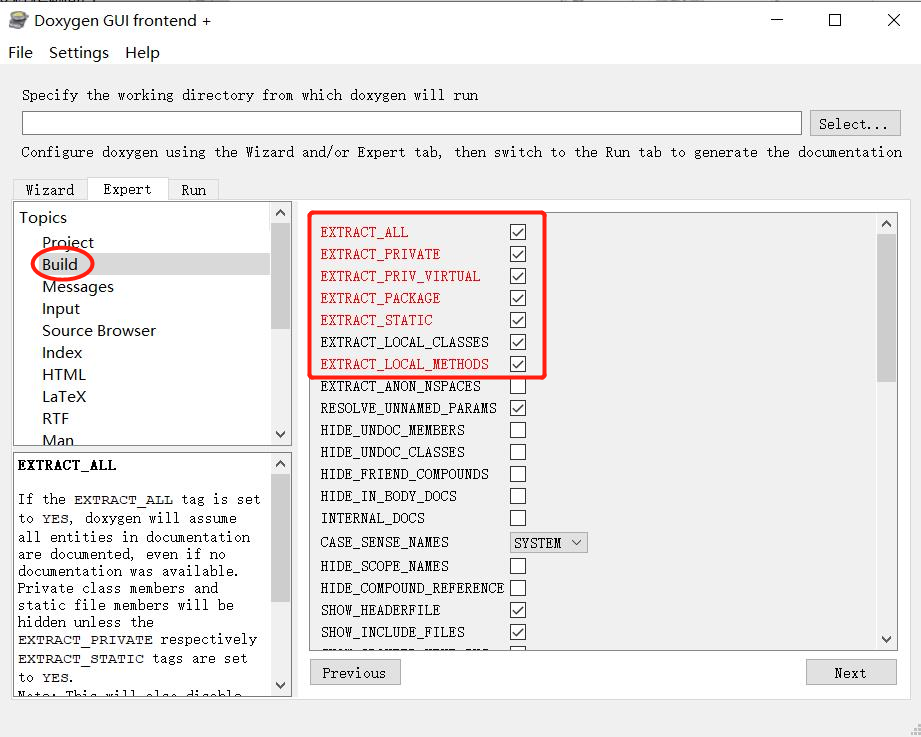Screen dimensions: 921x737
Task: Click the Topics tree header
Action: [43, 218]
